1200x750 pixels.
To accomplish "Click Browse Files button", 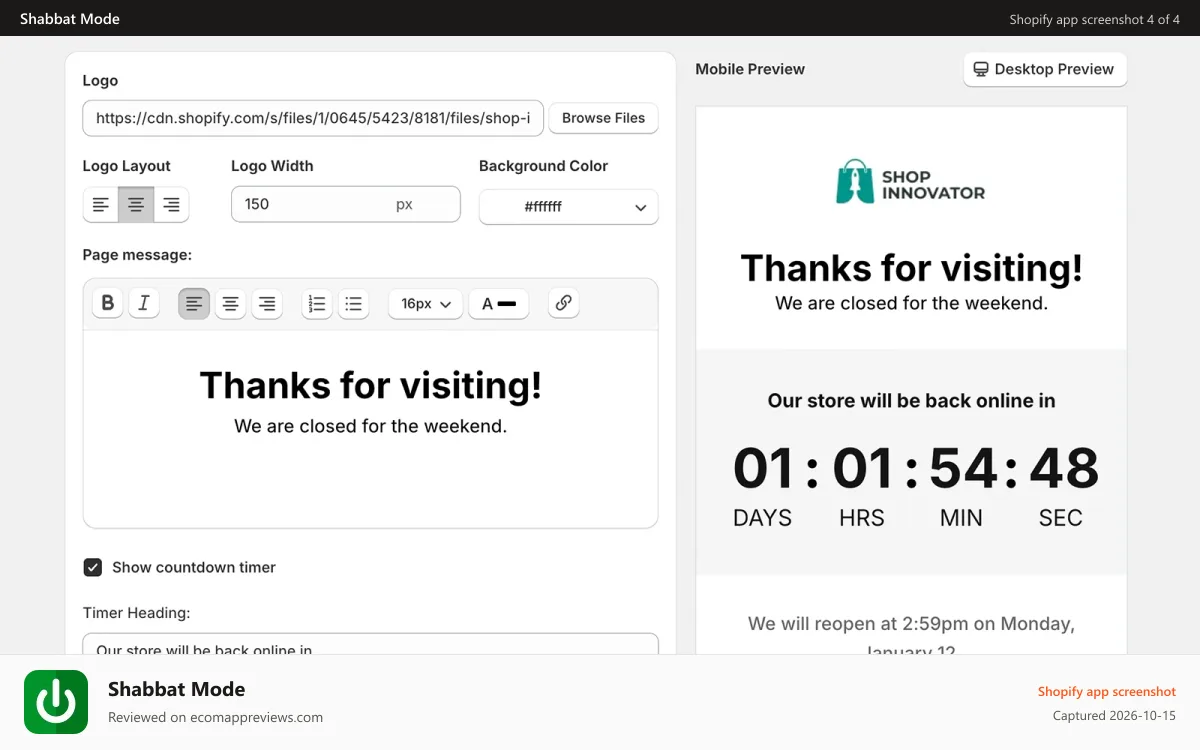I will coord(603,118).
